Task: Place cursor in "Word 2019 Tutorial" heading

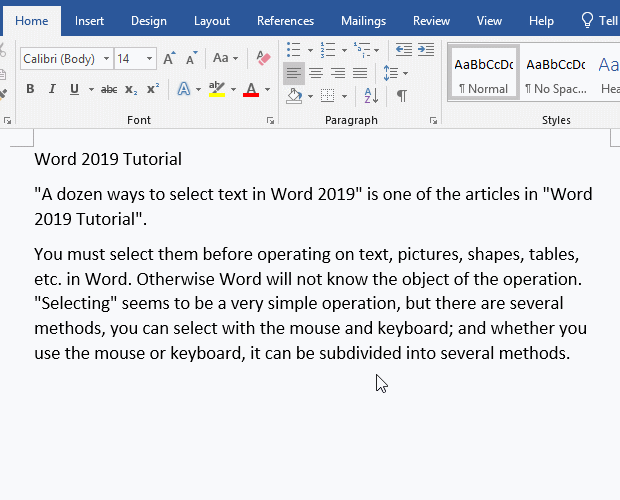Action: [108, 159]
